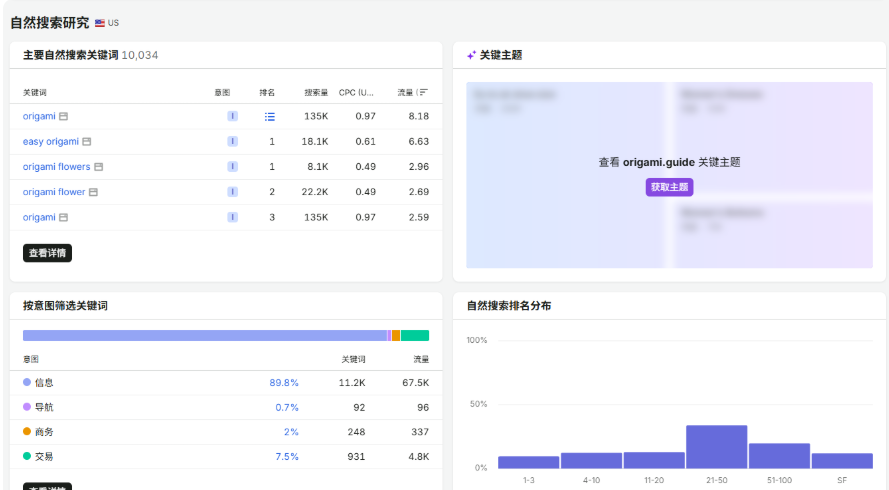Click the 7.5% link for 交易 intent
Viewport: 889px width, 490px height.
pos(287,457)
